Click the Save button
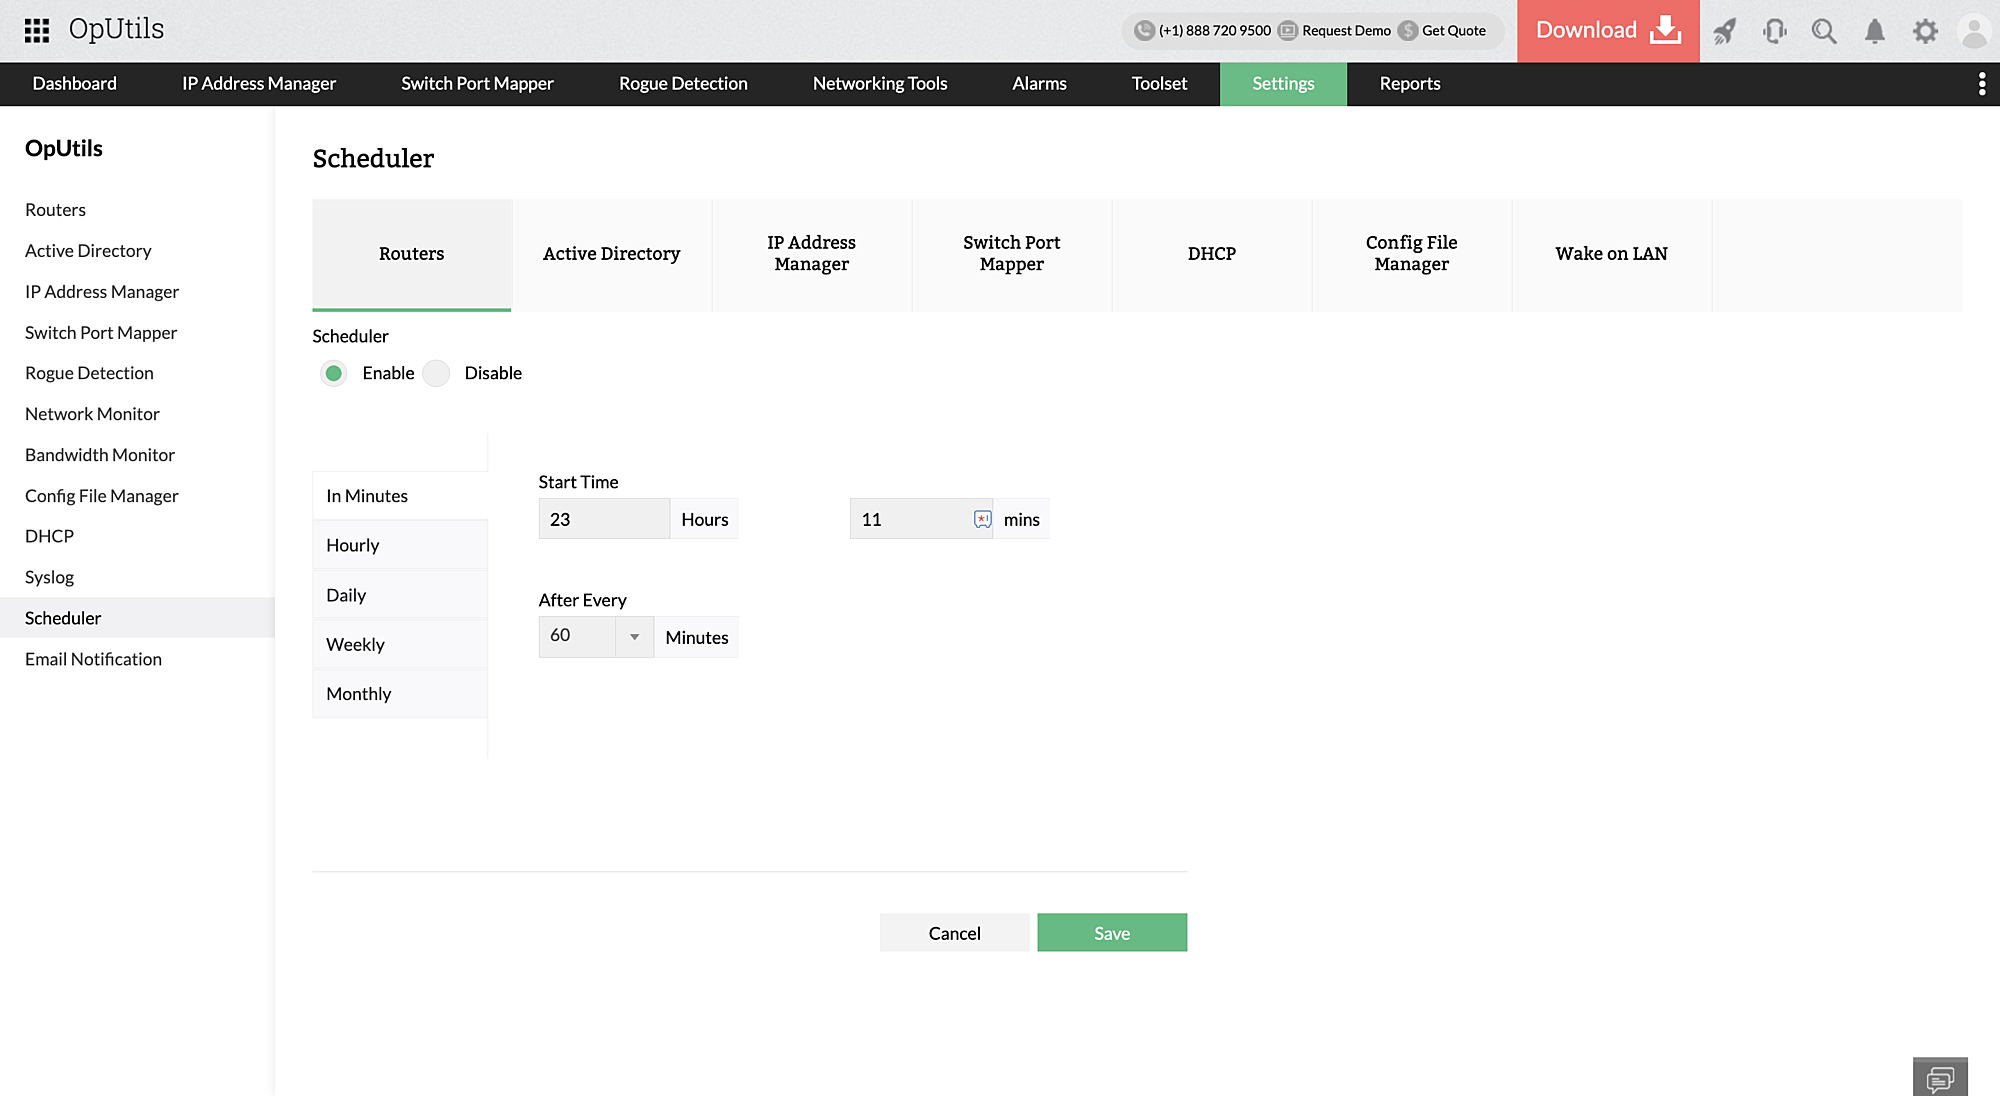 (1111, 932)
